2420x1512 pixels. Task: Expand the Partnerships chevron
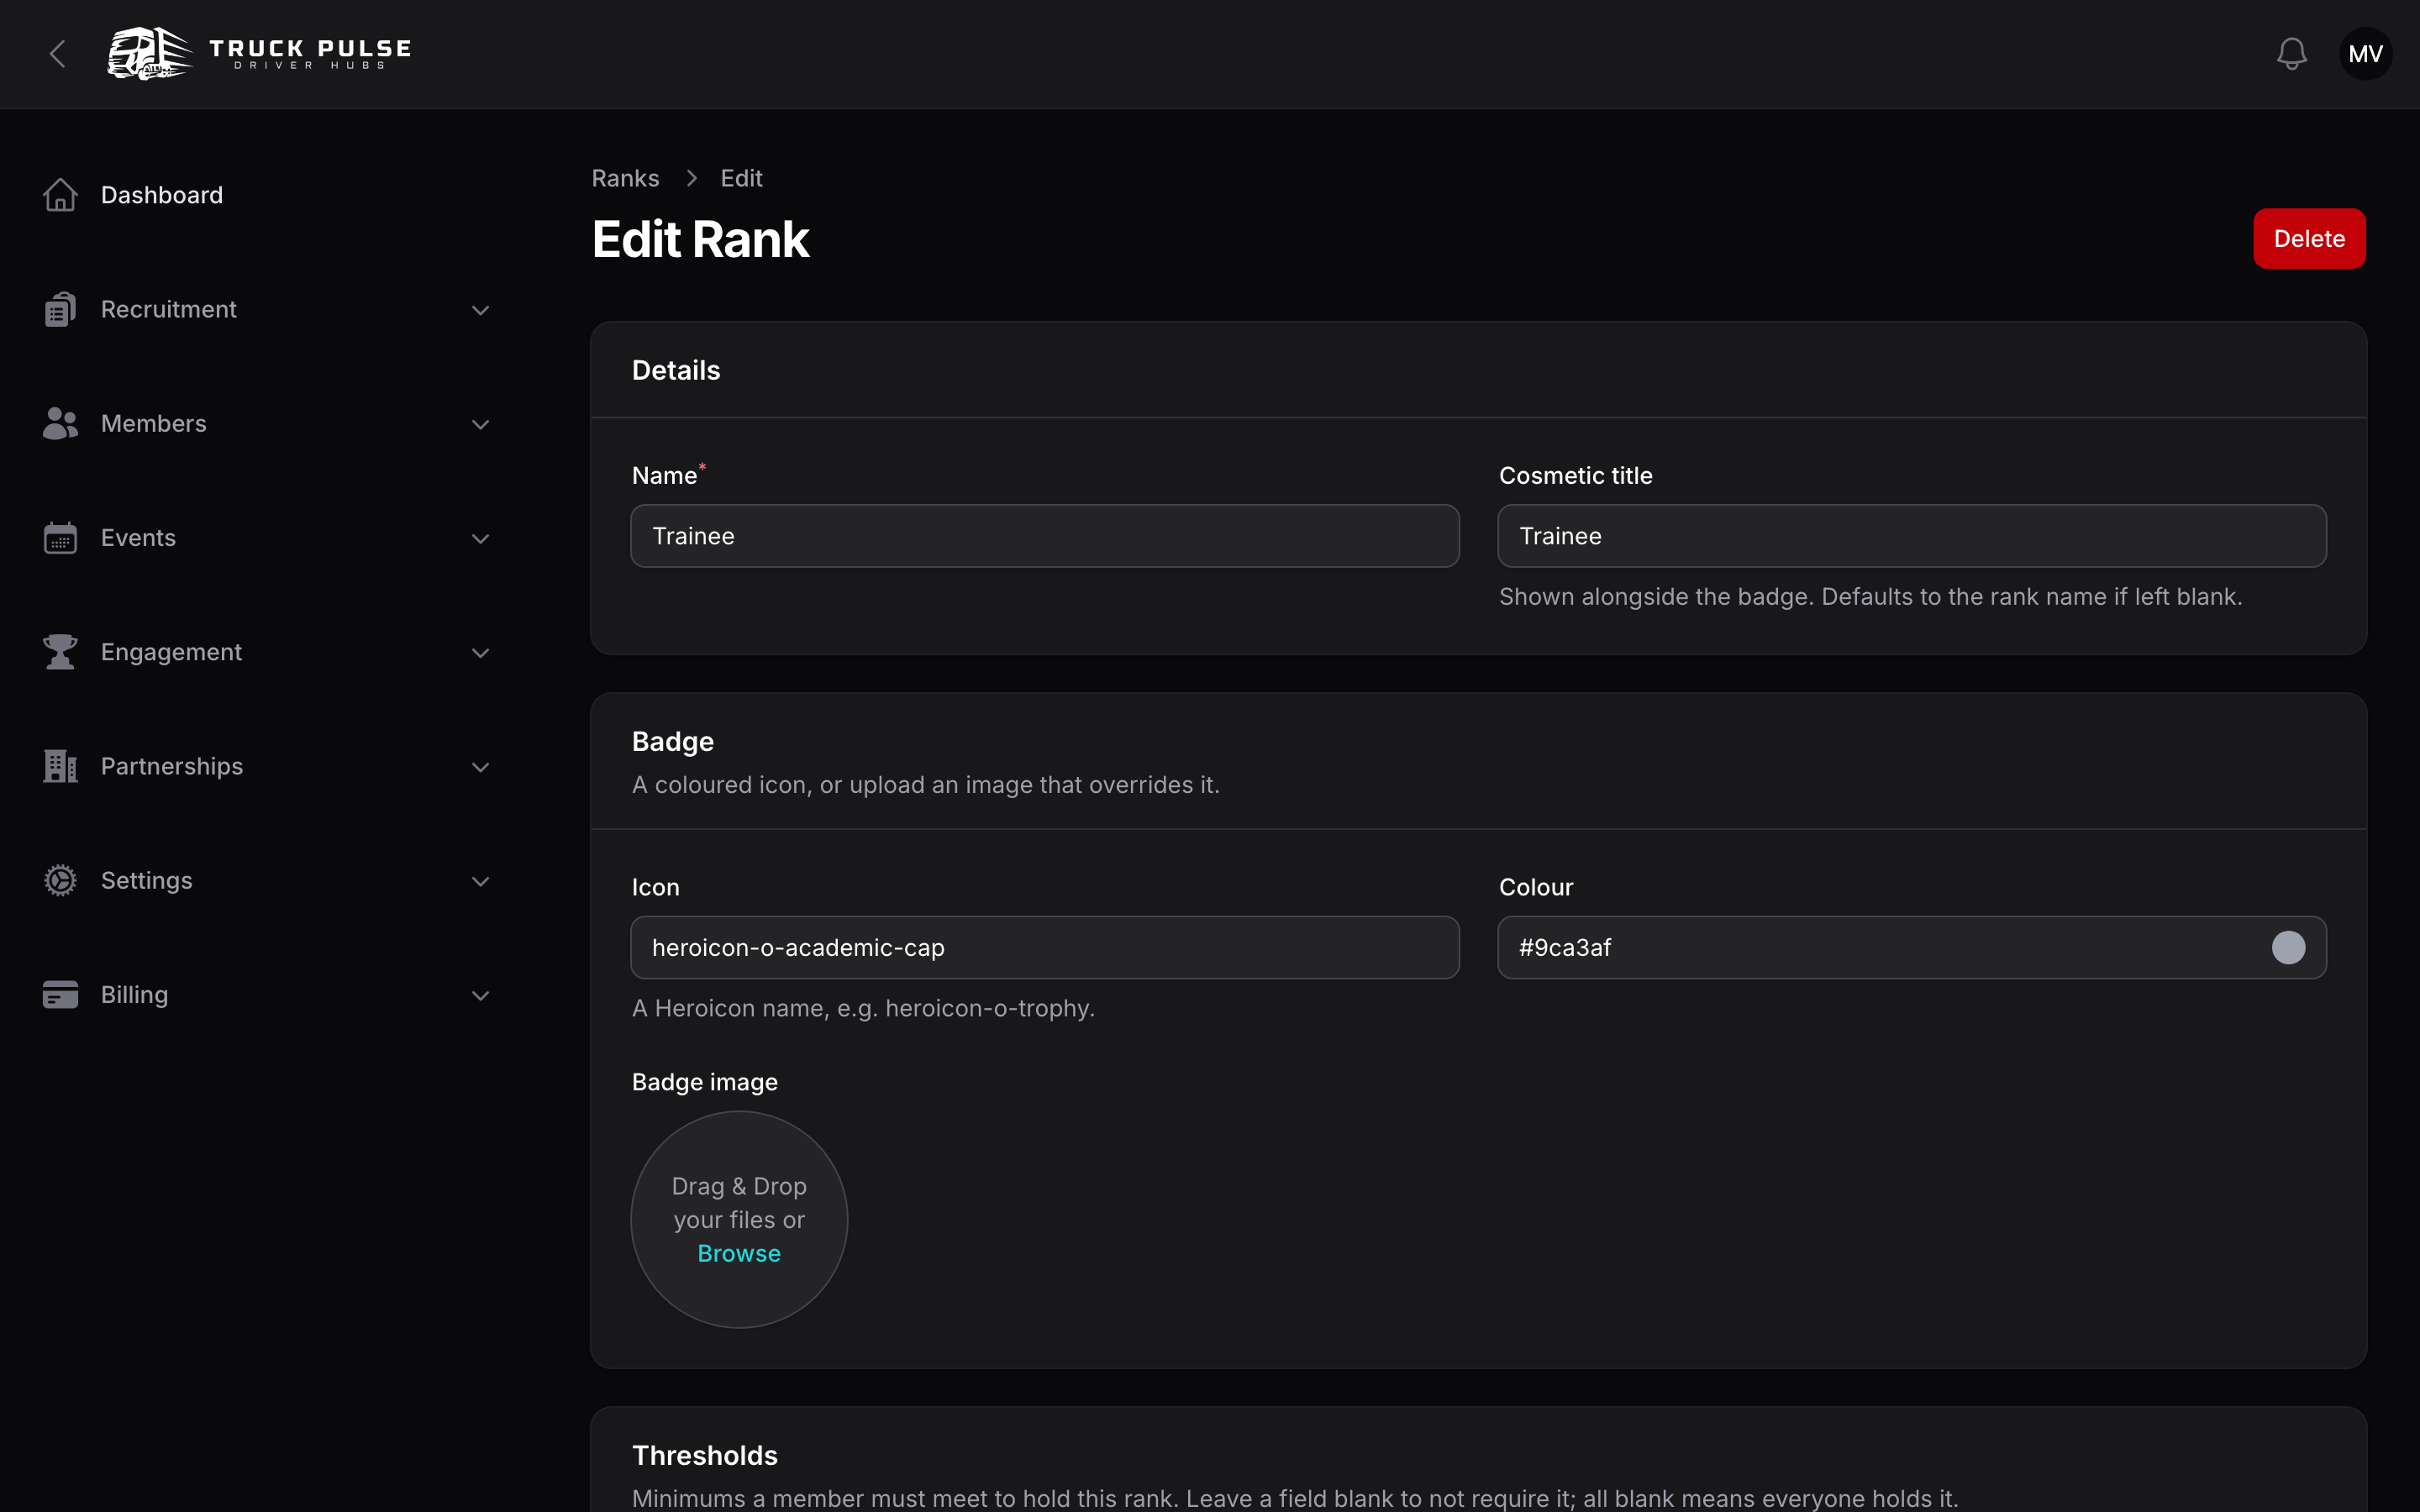tap(480, 767)
